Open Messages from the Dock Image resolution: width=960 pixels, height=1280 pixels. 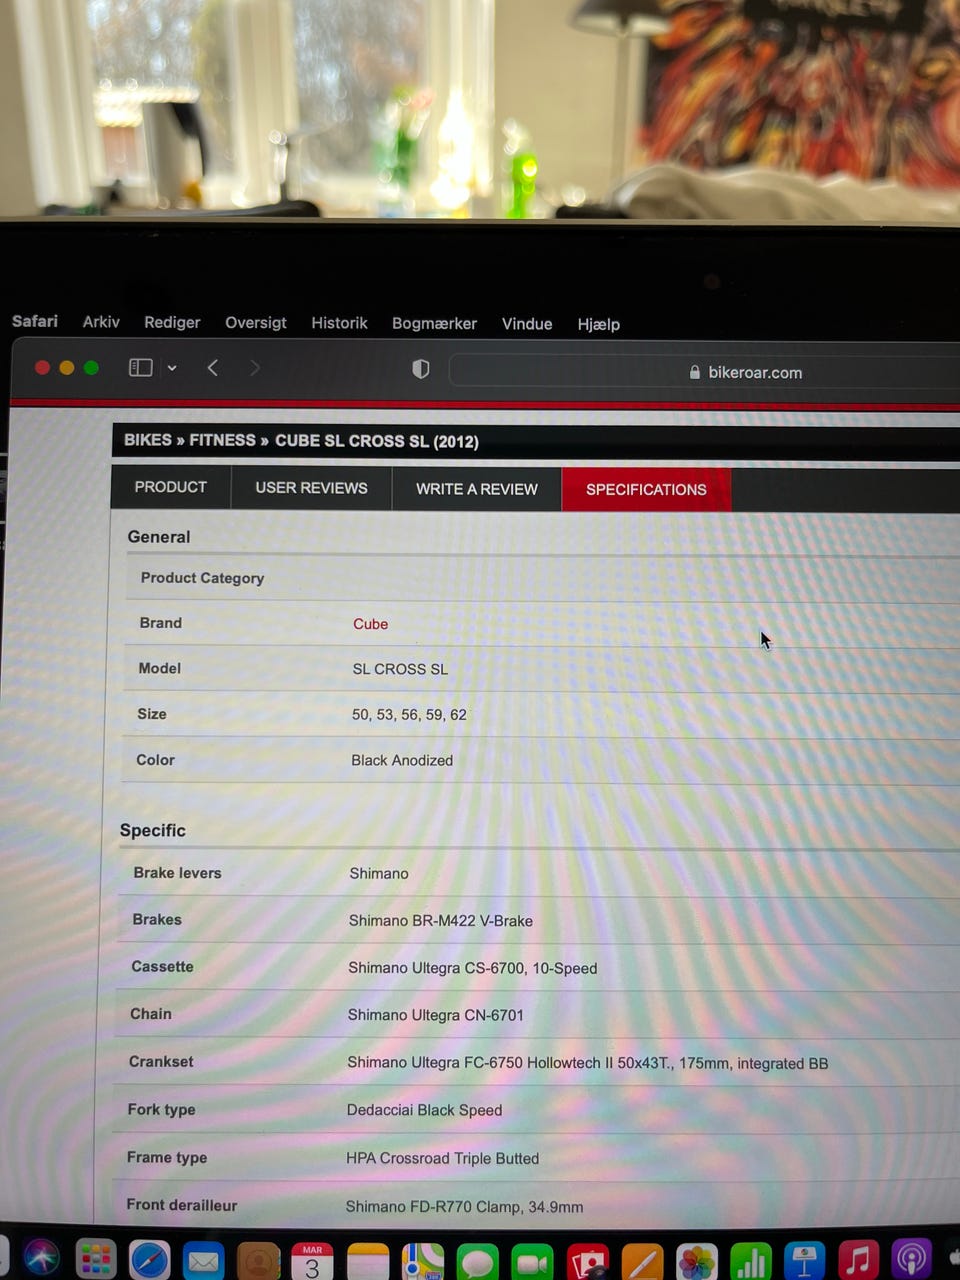(477, 1262)
